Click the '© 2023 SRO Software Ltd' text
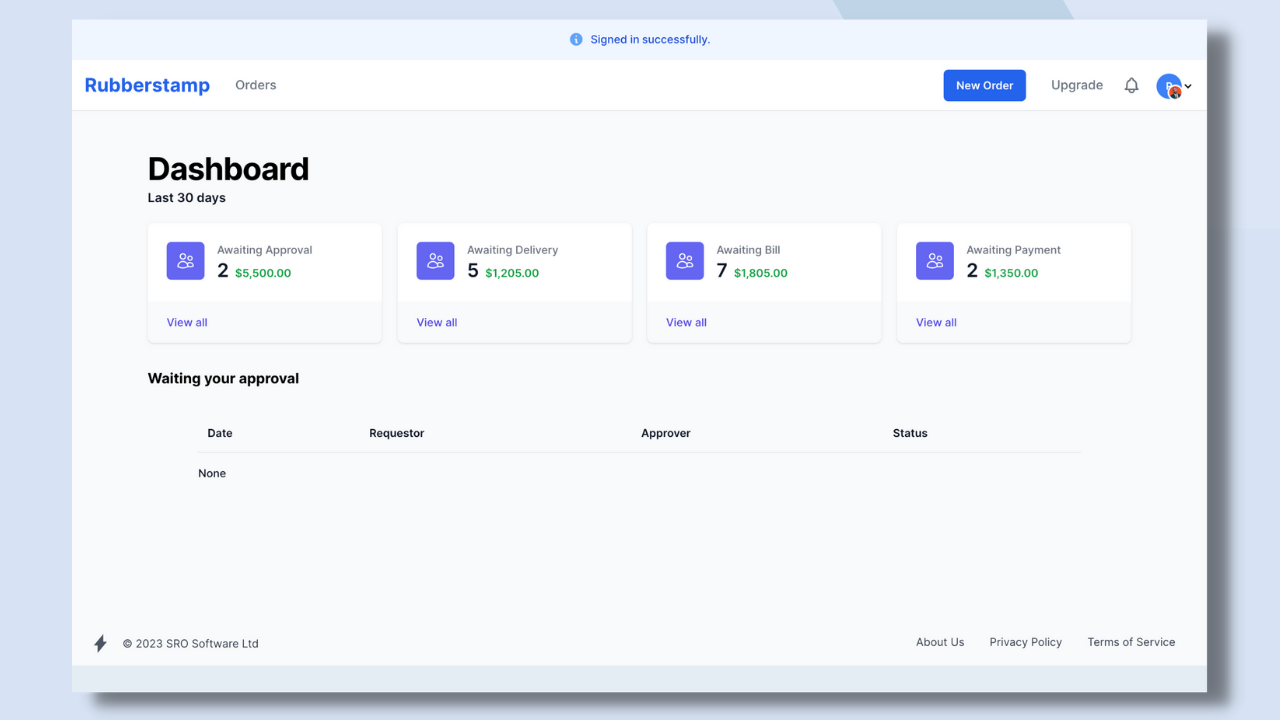 point(190,644)
